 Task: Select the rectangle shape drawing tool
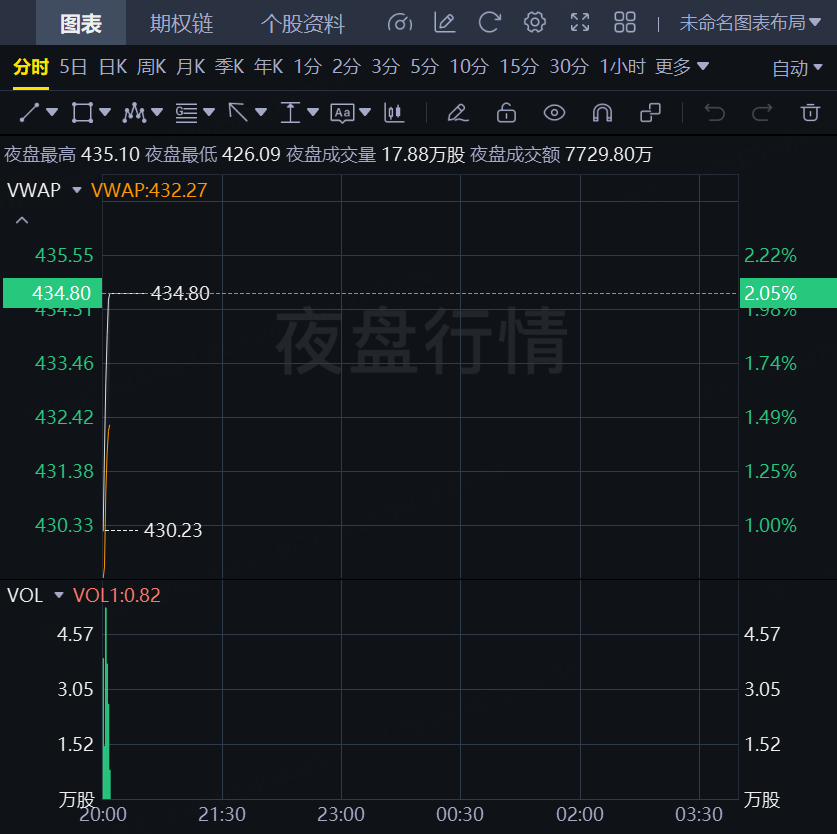[83, 113]
